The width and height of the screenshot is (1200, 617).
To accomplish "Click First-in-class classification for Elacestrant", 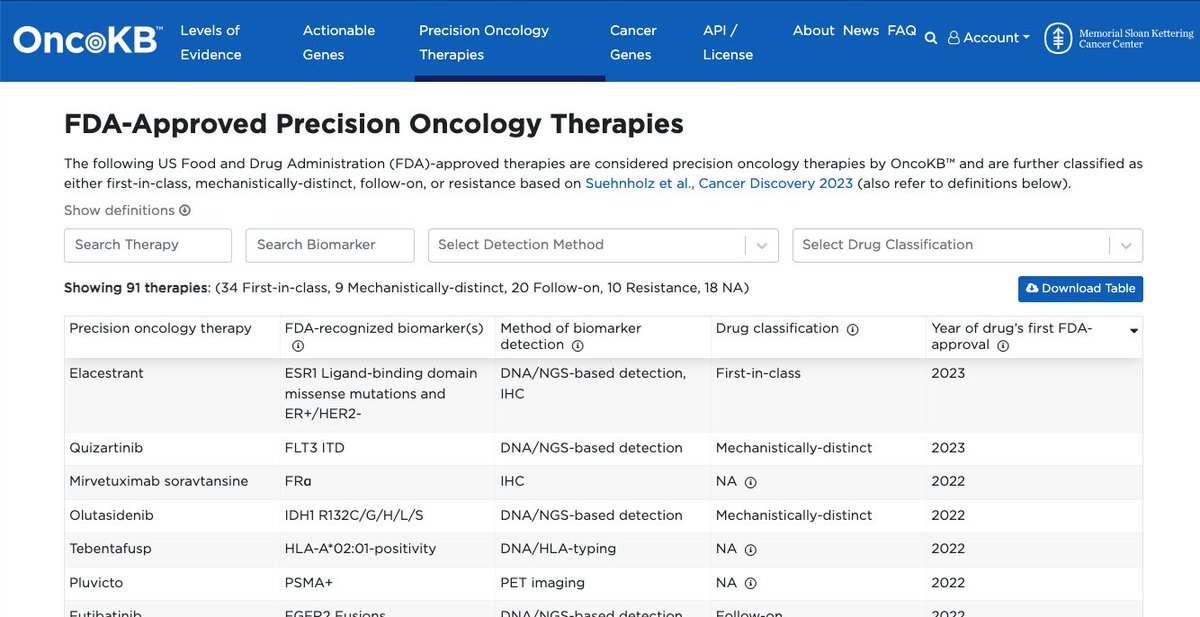I will coord(758,373).
